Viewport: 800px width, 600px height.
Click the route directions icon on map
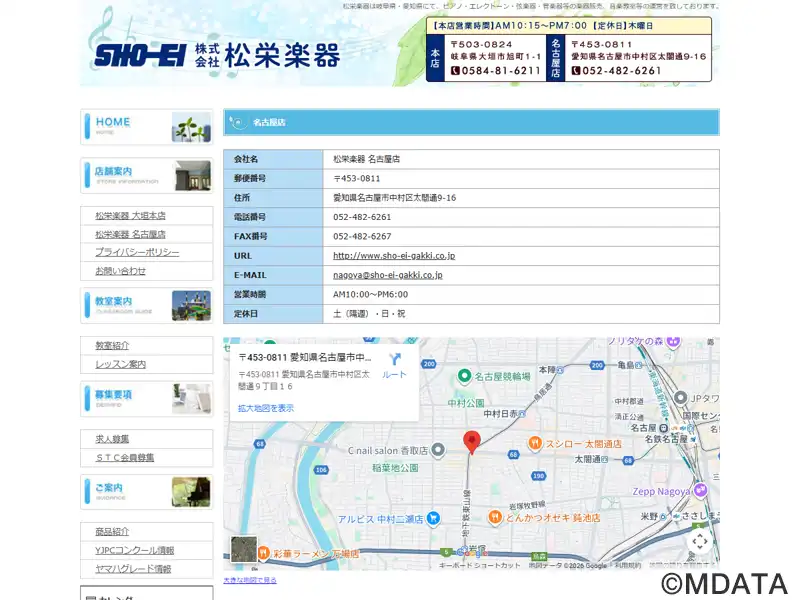point(395,360)
